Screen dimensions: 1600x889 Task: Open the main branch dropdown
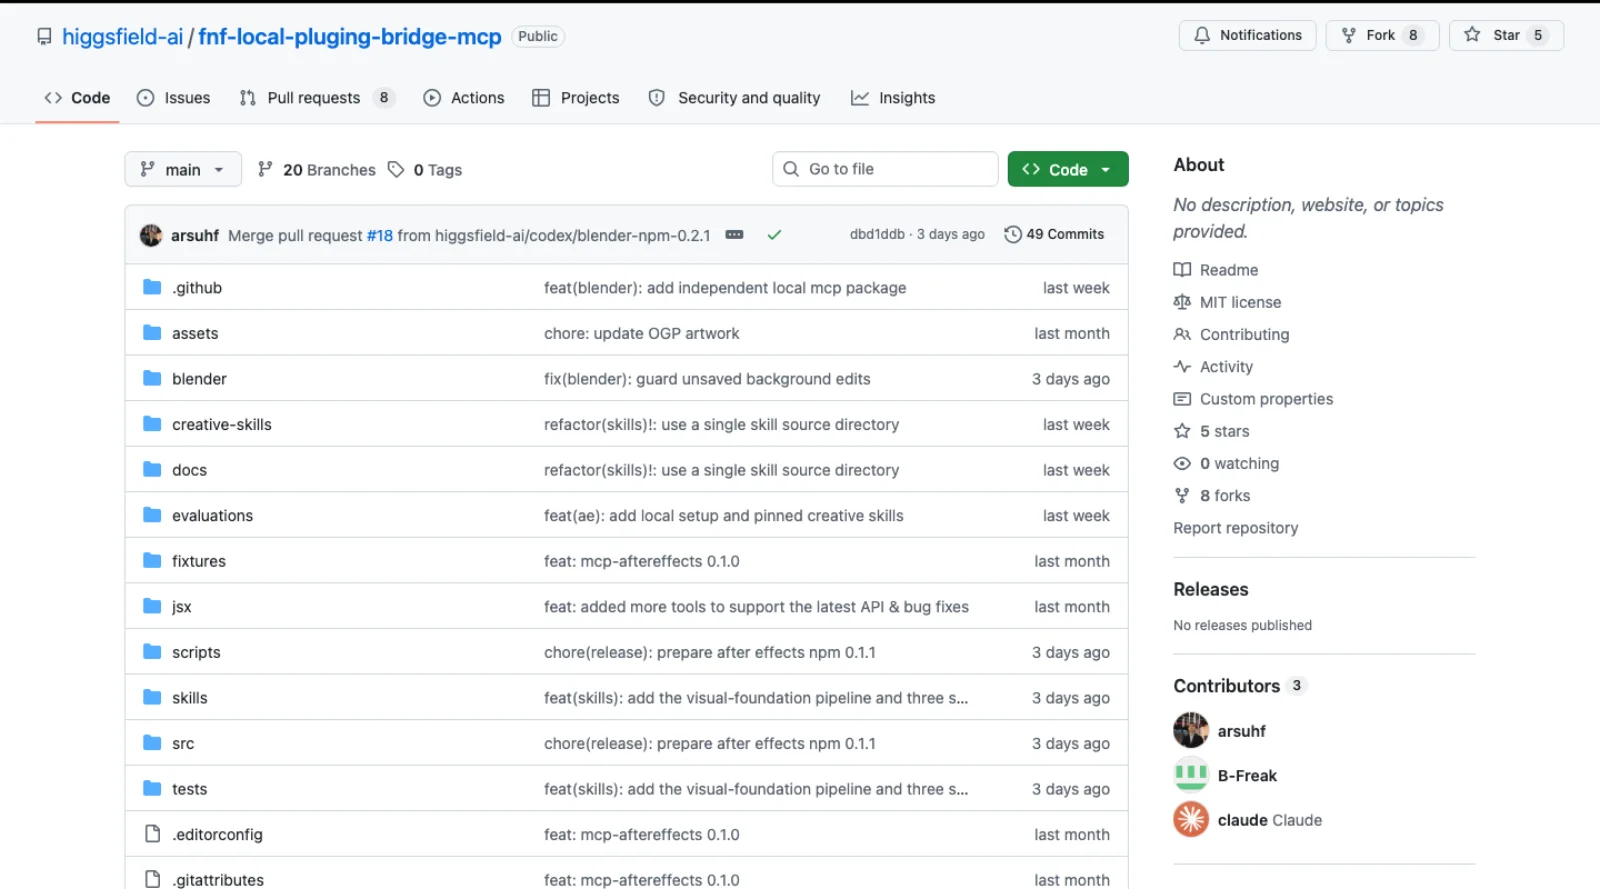click(183, 169)
